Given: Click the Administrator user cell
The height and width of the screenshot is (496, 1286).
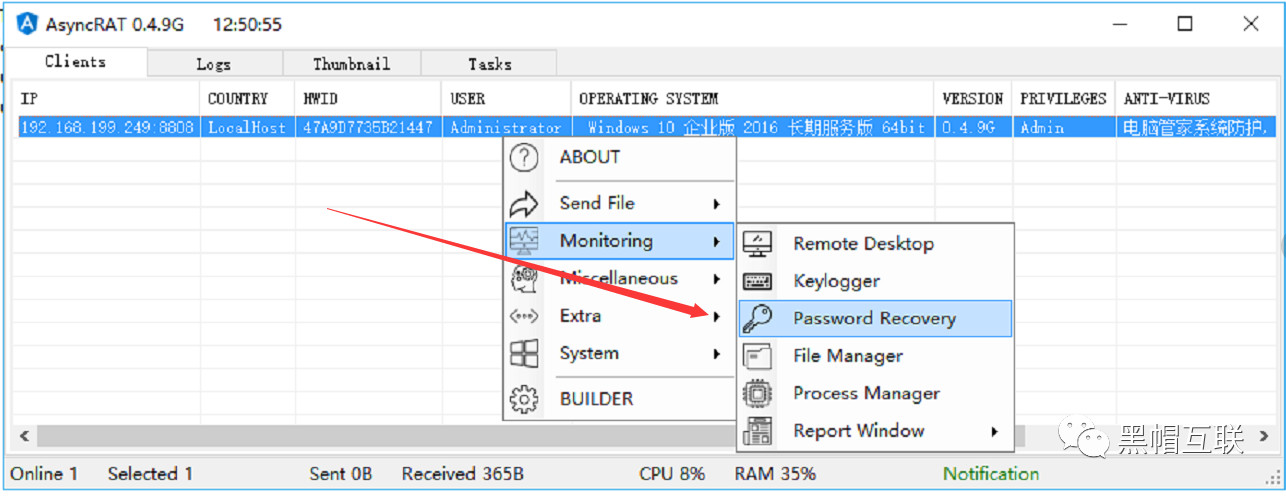Looking at the screenshot, I should pyautogui.click(x=506, y=128).
